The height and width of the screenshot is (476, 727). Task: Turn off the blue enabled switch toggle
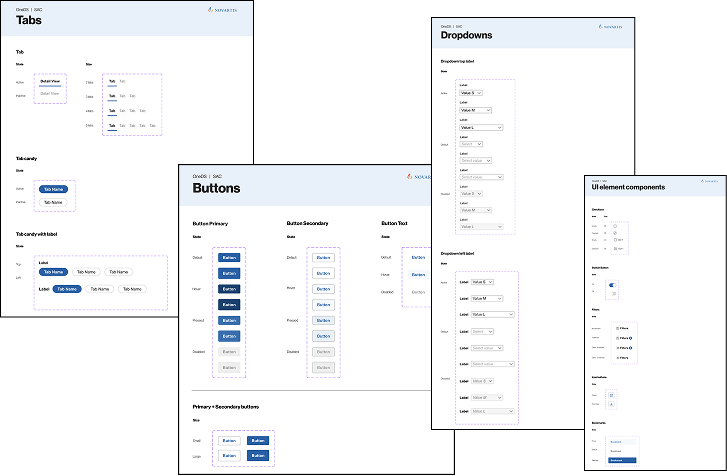(612, 285)
